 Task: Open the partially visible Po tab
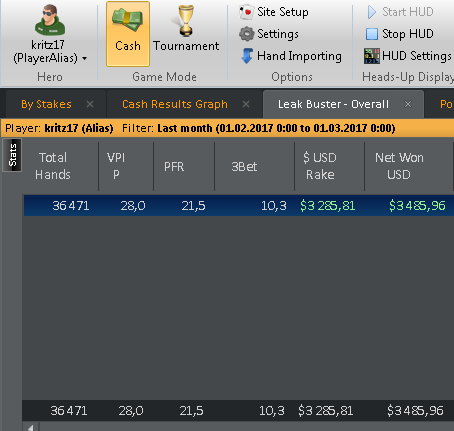point(446,104)
